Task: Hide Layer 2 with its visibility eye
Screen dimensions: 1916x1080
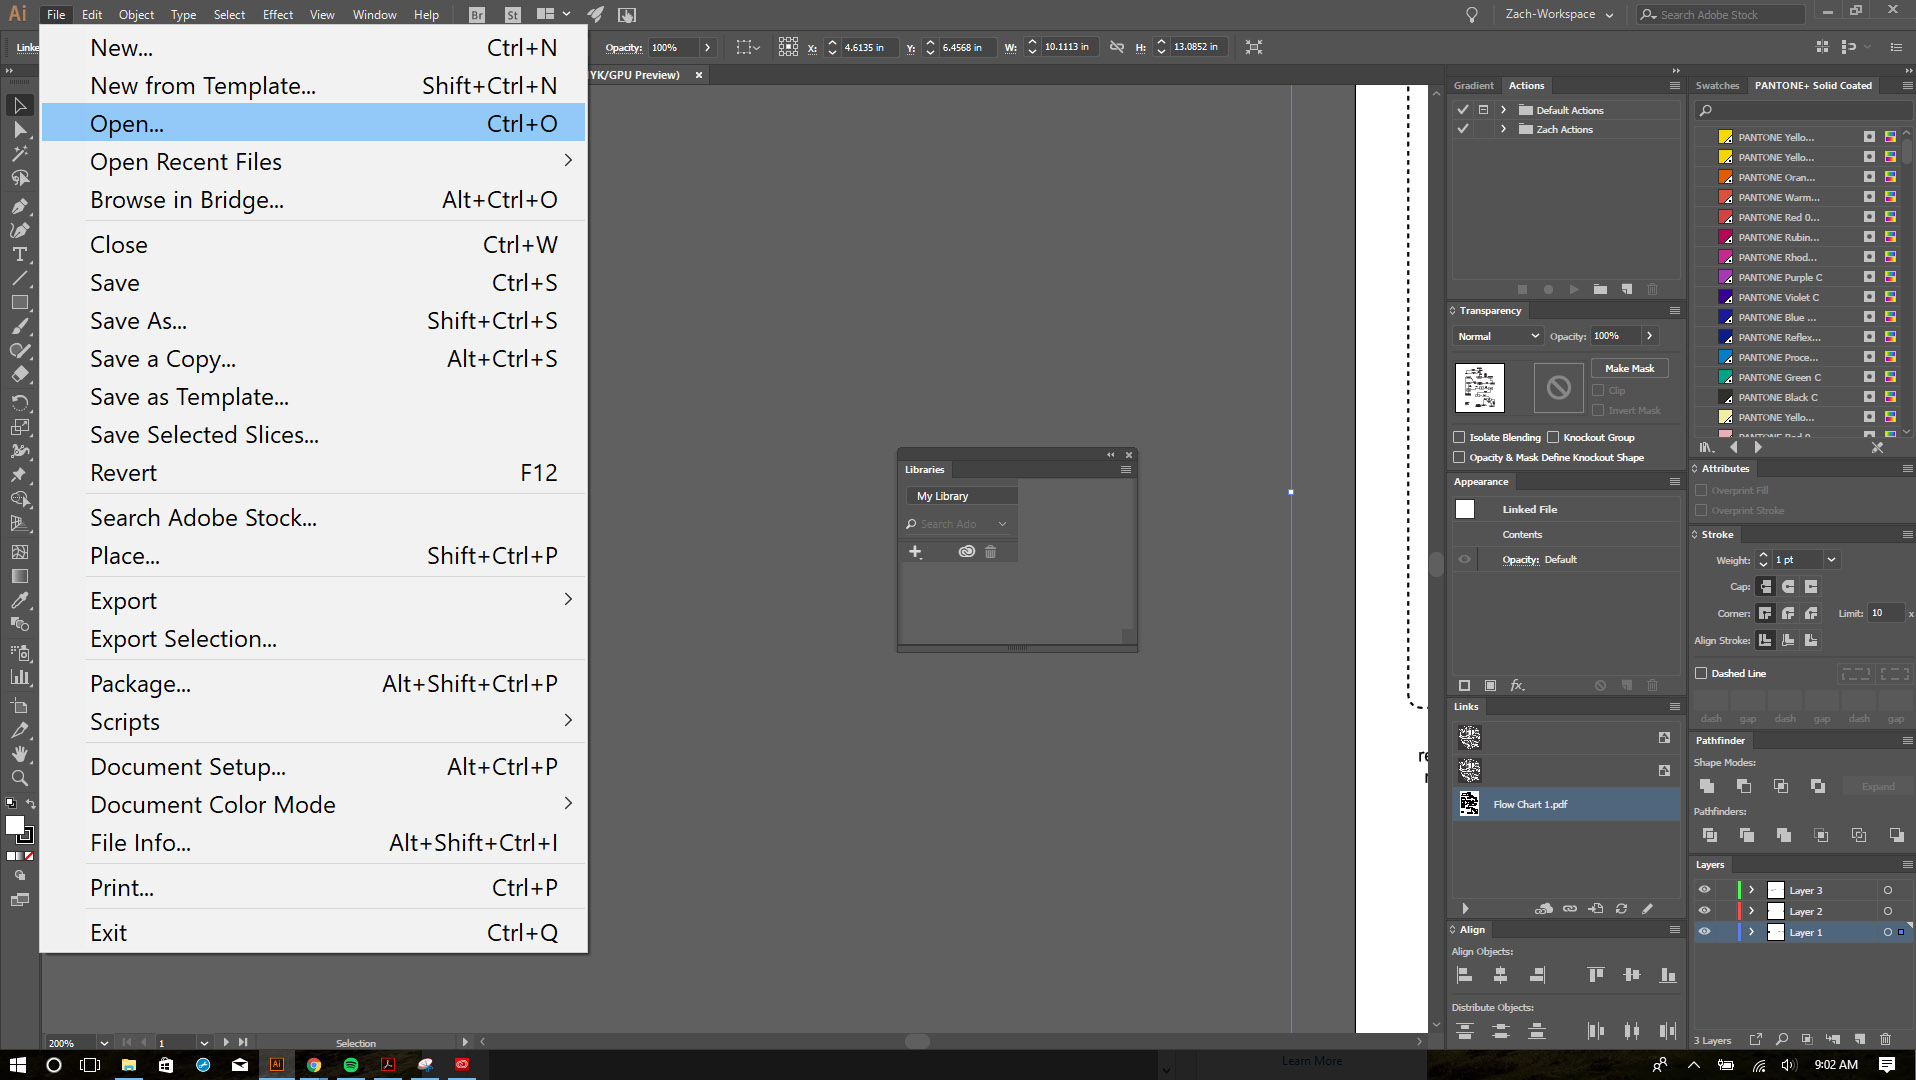Action: tap(1704, 910)
